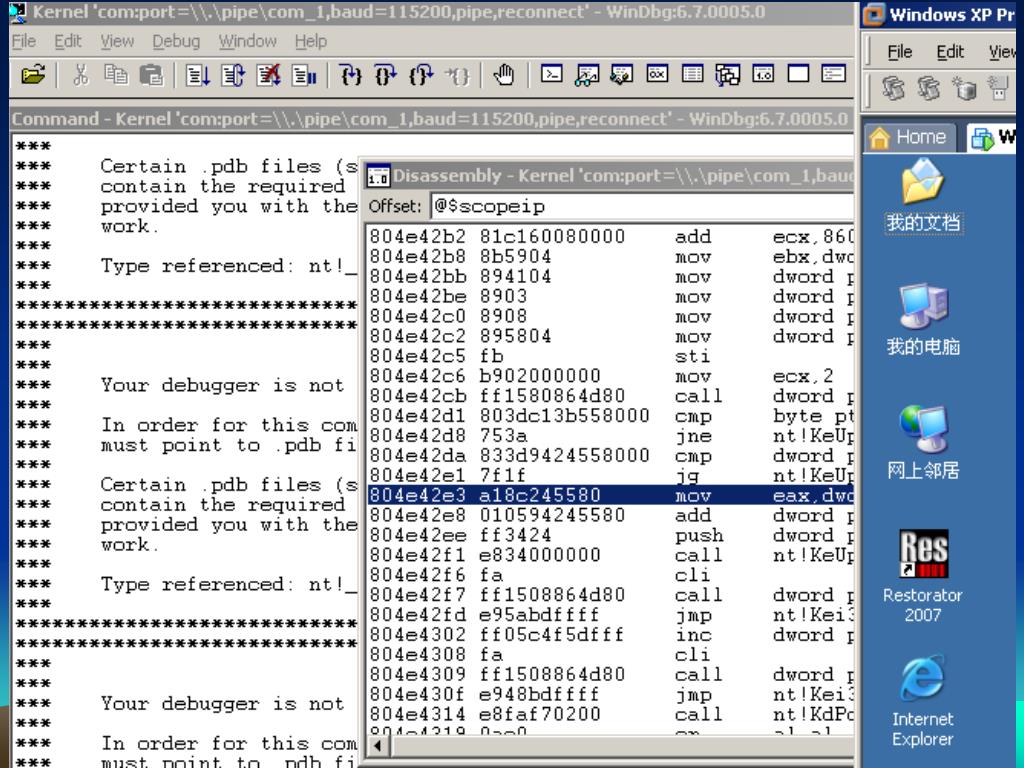The height and width of the screenshot is (768, 1024).
Task: Open the WinDbg Window menu
Action: click(x=248, y=42)
